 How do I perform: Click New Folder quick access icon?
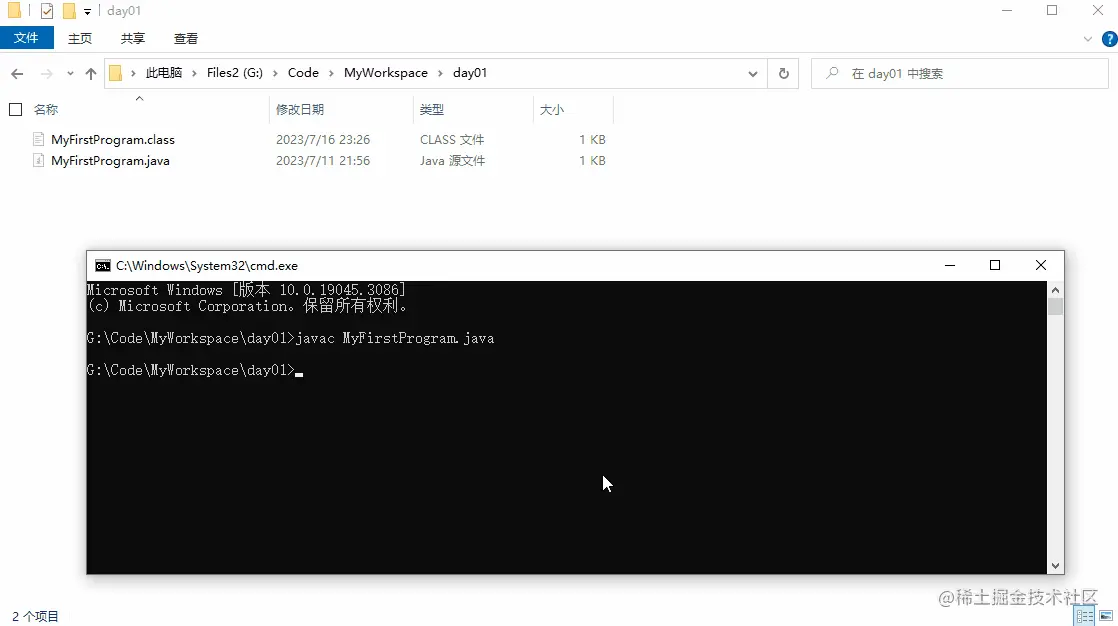click(x=69, y=11)
